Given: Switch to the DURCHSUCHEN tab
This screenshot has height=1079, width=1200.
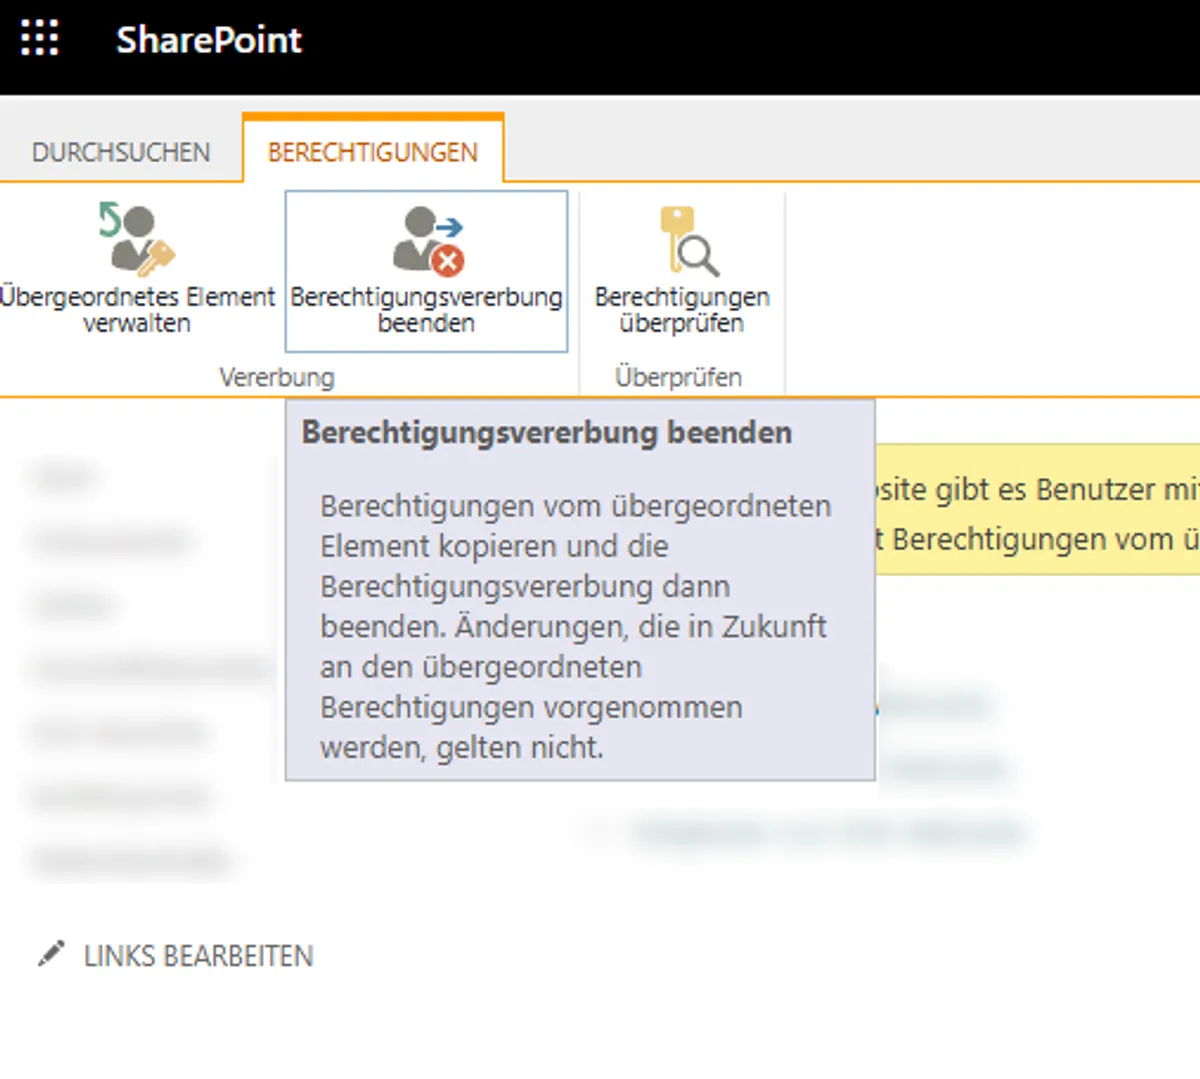Looking at the screenshot, I should [x=121, y=152].
